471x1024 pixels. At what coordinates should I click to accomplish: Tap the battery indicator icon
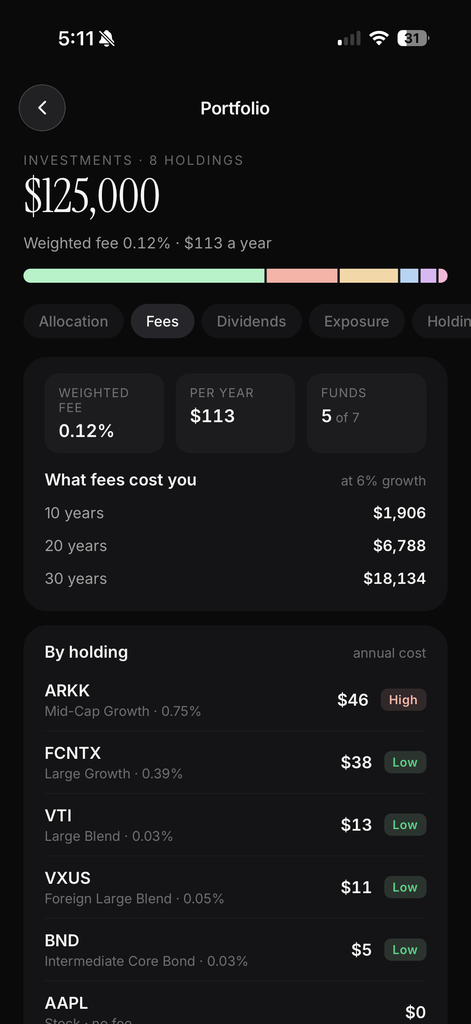(x=413, y=39)
